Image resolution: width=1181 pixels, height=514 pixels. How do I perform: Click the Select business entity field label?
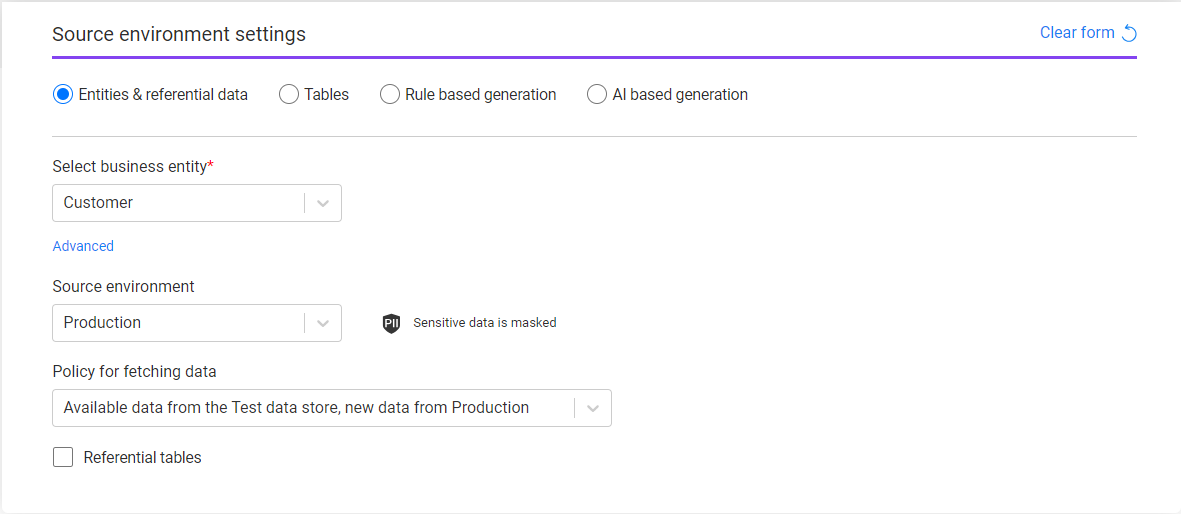click(130, 166)
